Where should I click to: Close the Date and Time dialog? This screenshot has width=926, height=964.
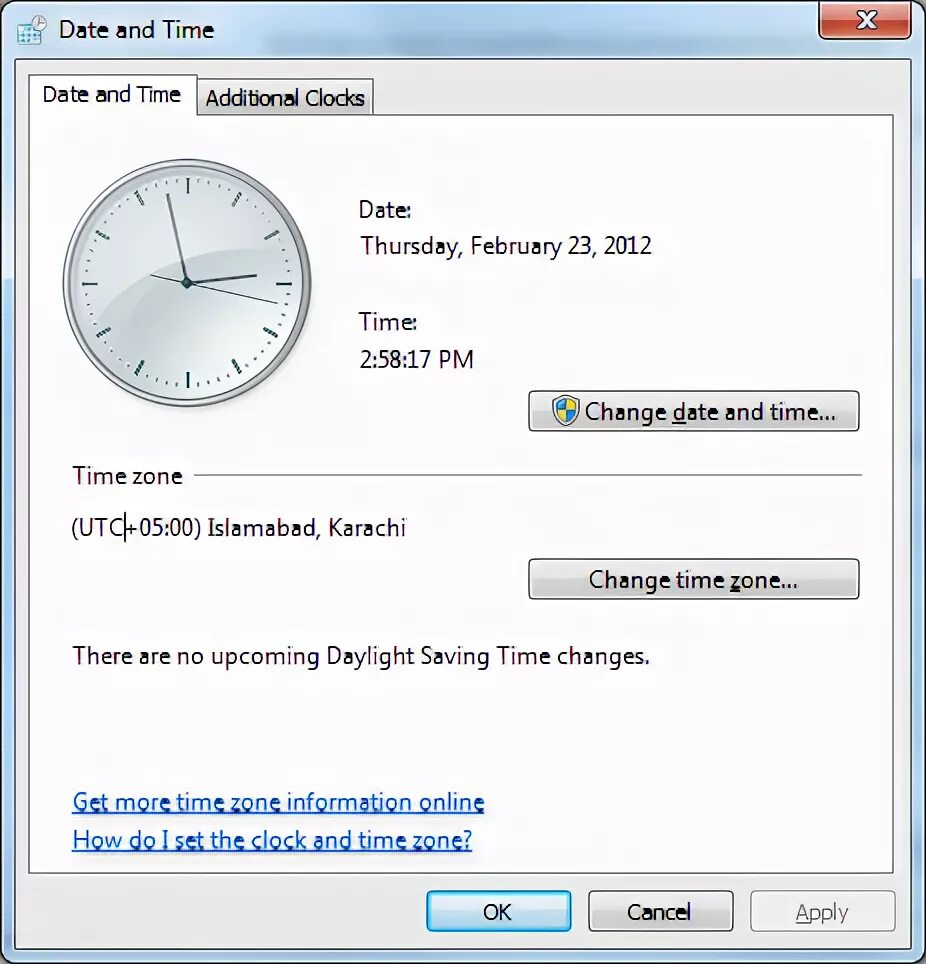865,20
